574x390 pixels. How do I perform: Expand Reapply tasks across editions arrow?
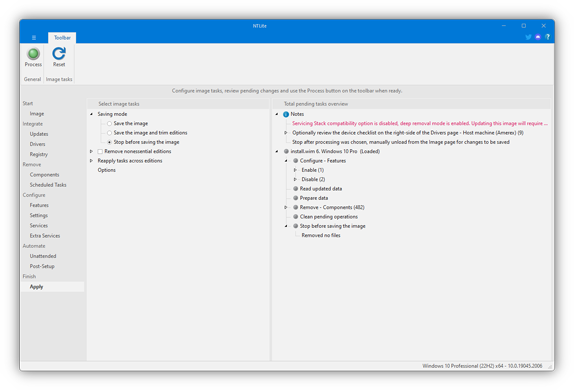91,161
